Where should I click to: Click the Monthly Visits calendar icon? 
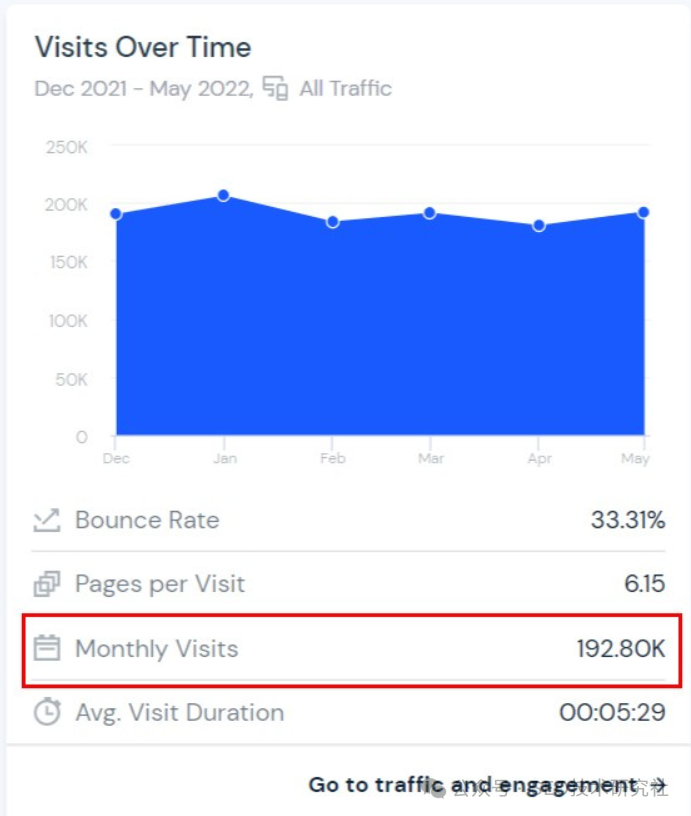click(x=46, y=648)
